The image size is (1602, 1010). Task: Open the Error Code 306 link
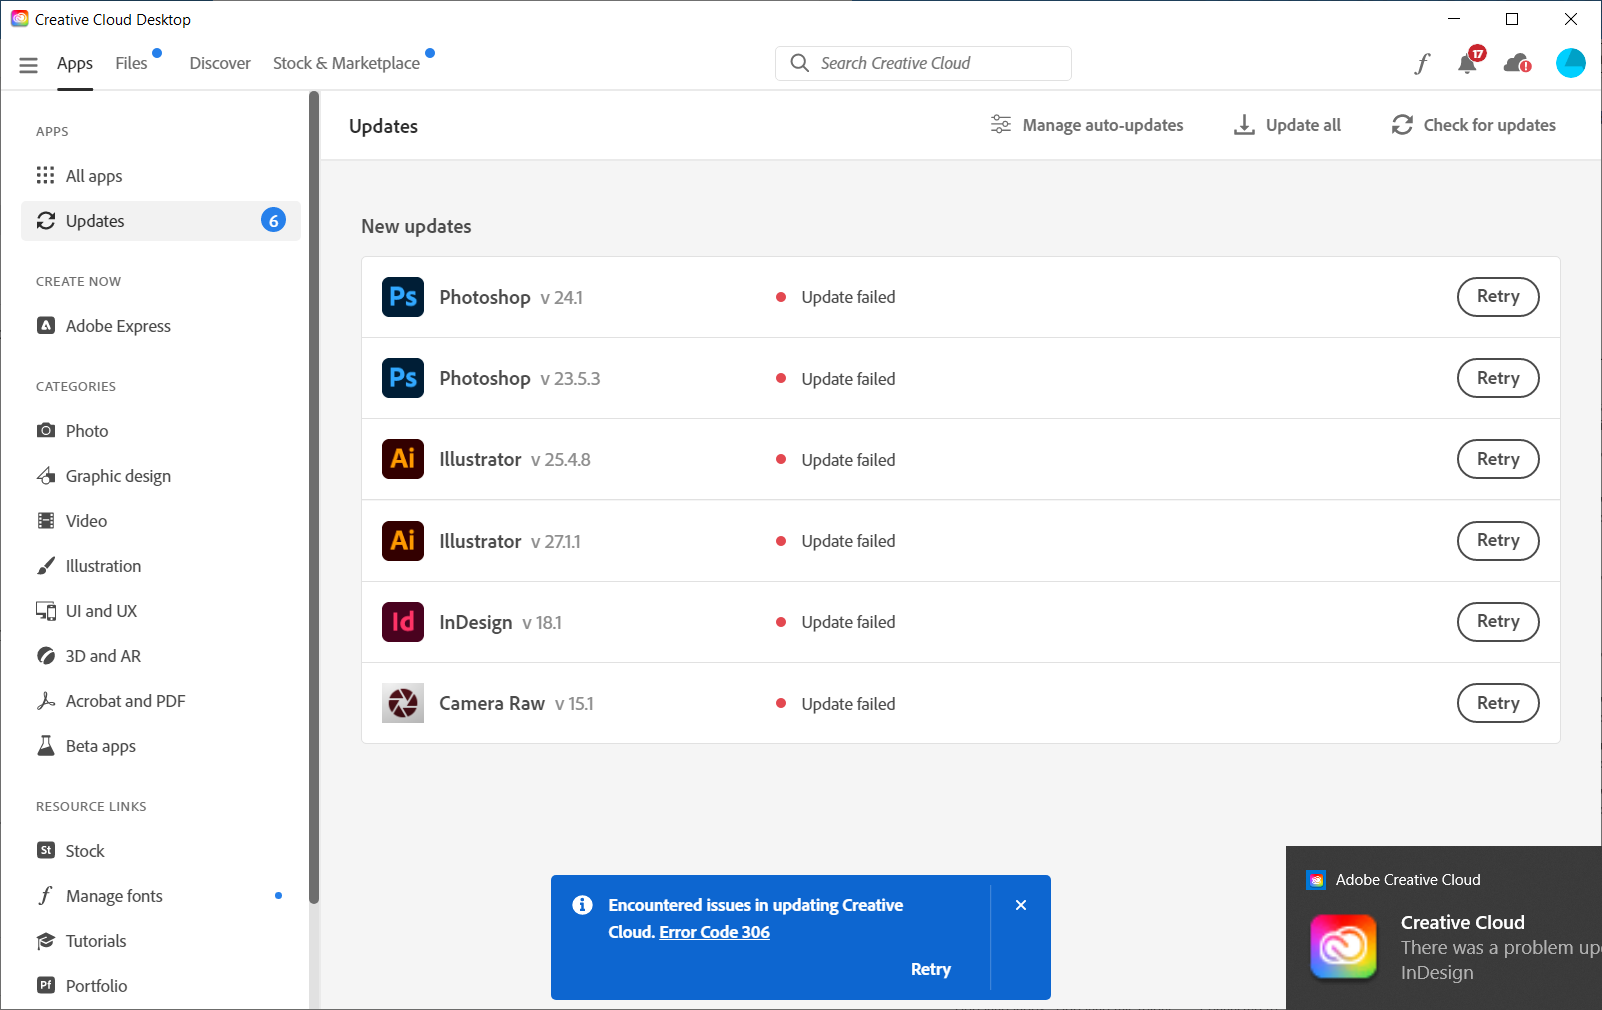(713, 932)
